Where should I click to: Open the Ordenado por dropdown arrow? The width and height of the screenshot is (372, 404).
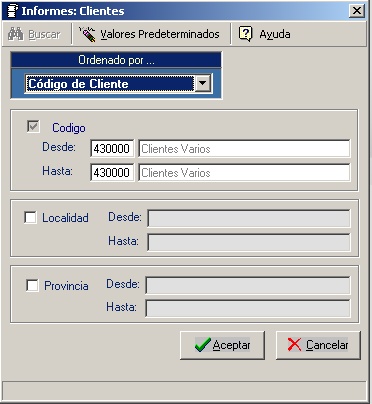pyautogui.click(x=203, y=83)
